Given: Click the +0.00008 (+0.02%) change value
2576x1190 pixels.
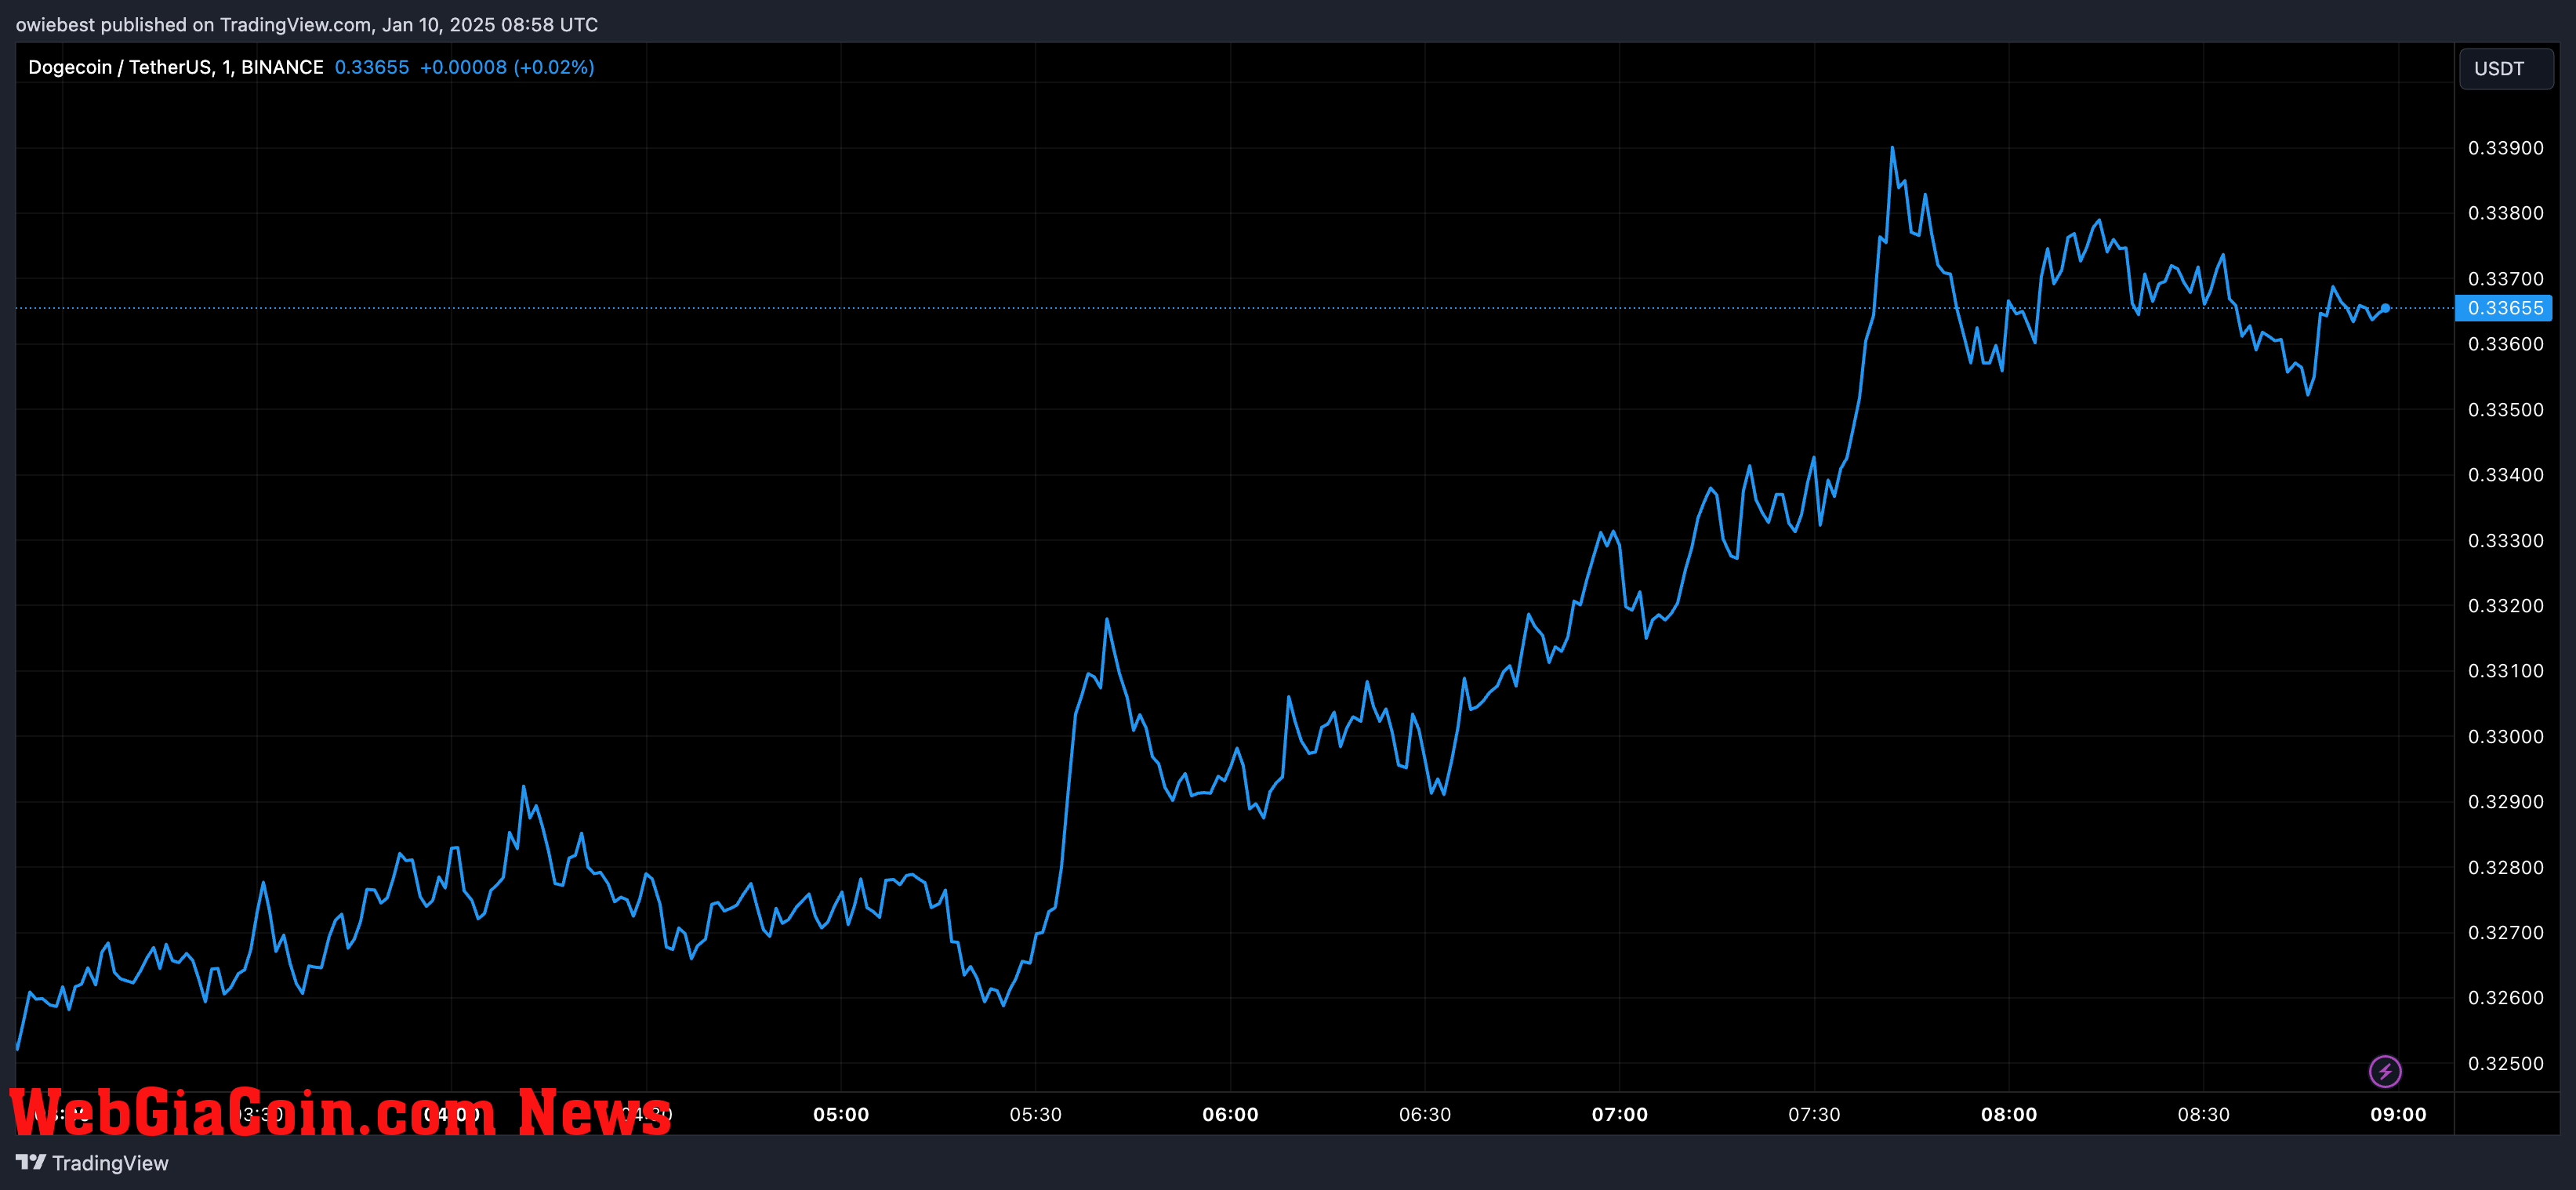Looking at the screenshot, I should 507,67.
